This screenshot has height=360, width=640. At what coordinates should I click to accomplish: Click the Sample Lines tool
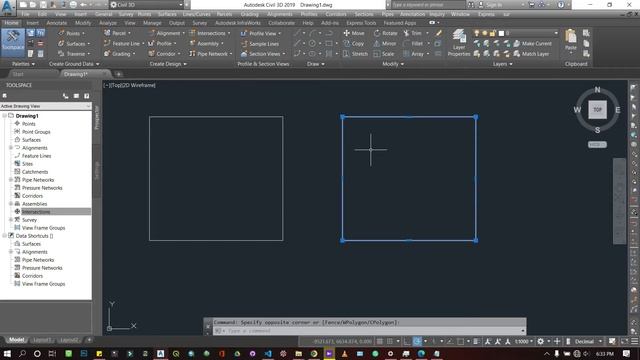coord(260,44)
